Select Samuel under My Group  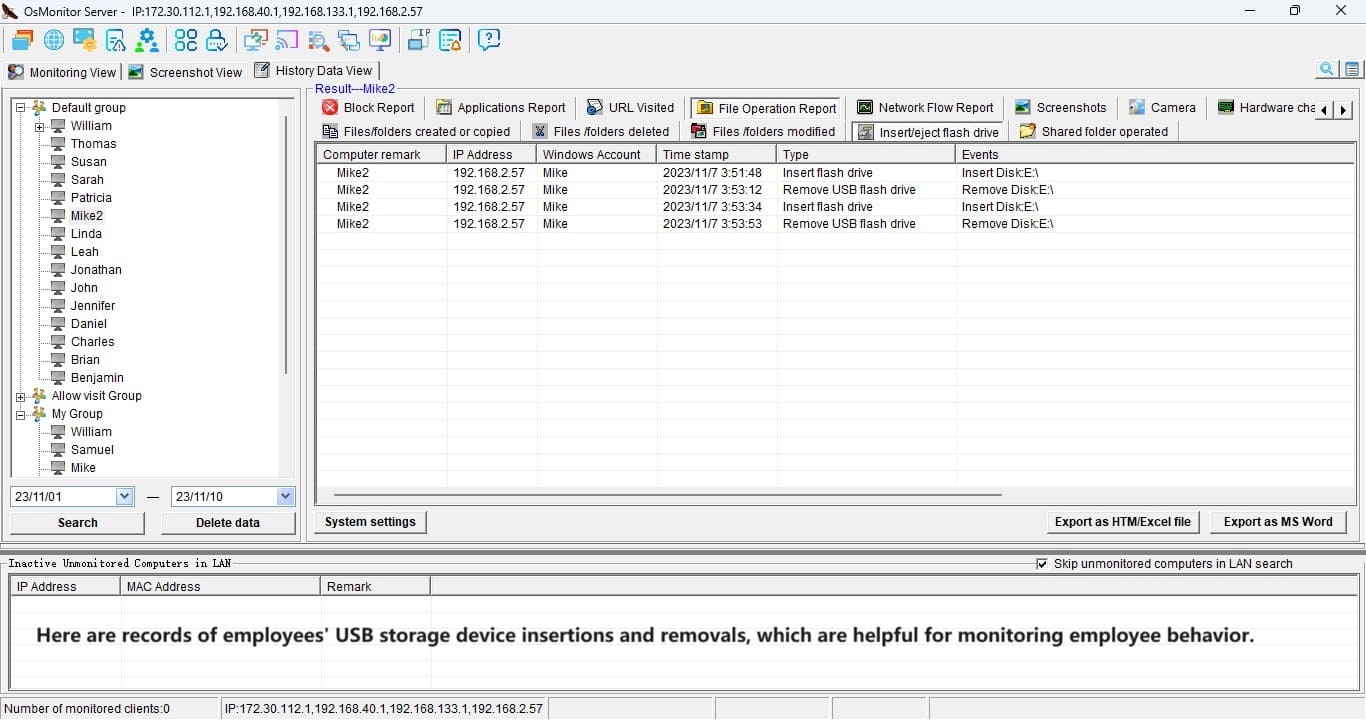[x=92, y=450]
